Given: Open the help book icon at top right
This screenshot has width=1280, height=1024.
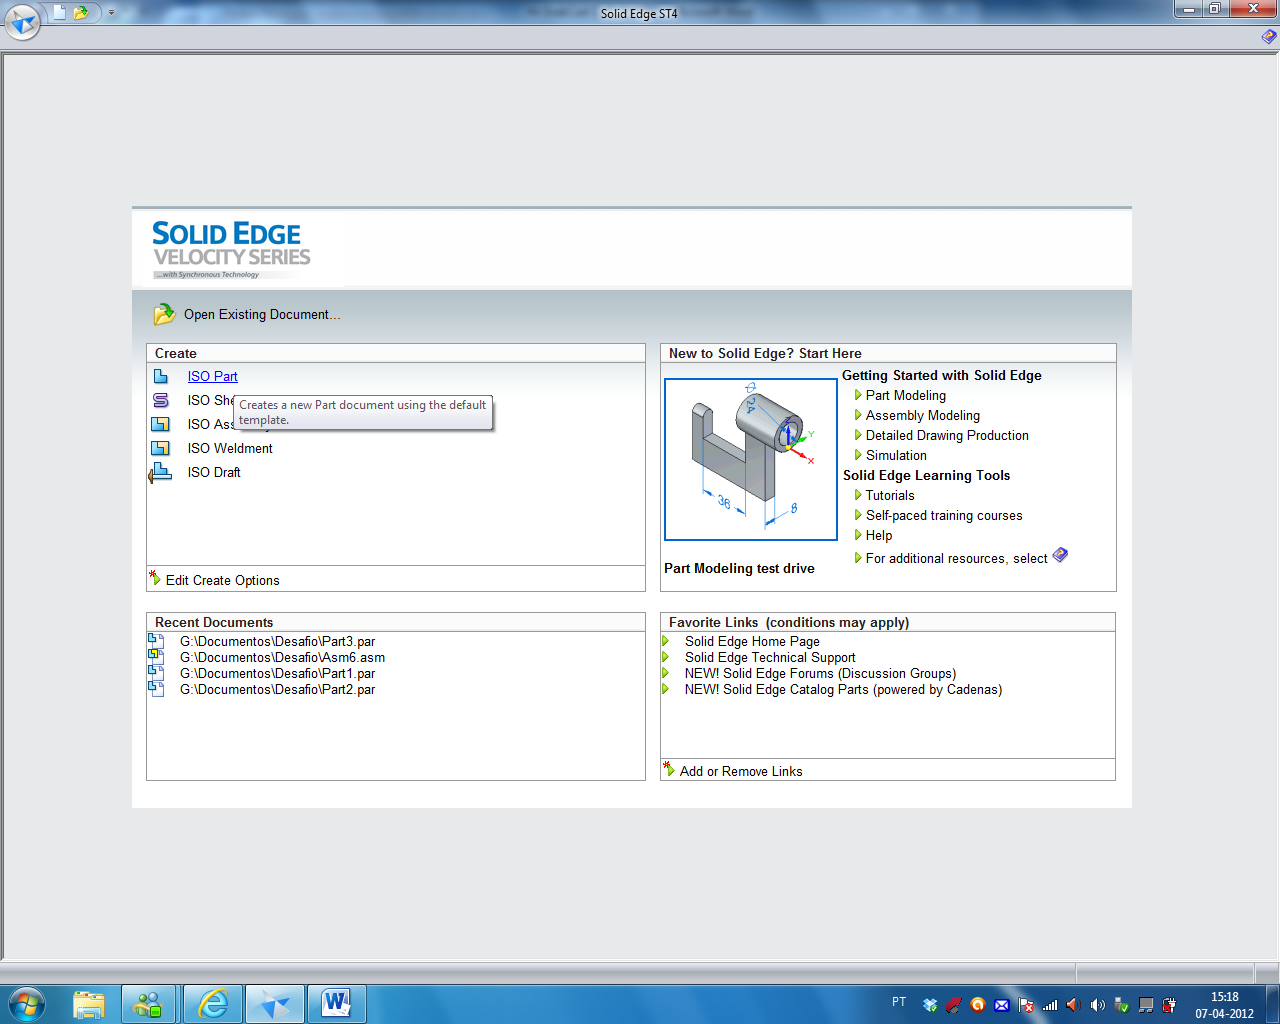Looking at the screenshot, I should tap(1268, 37).
